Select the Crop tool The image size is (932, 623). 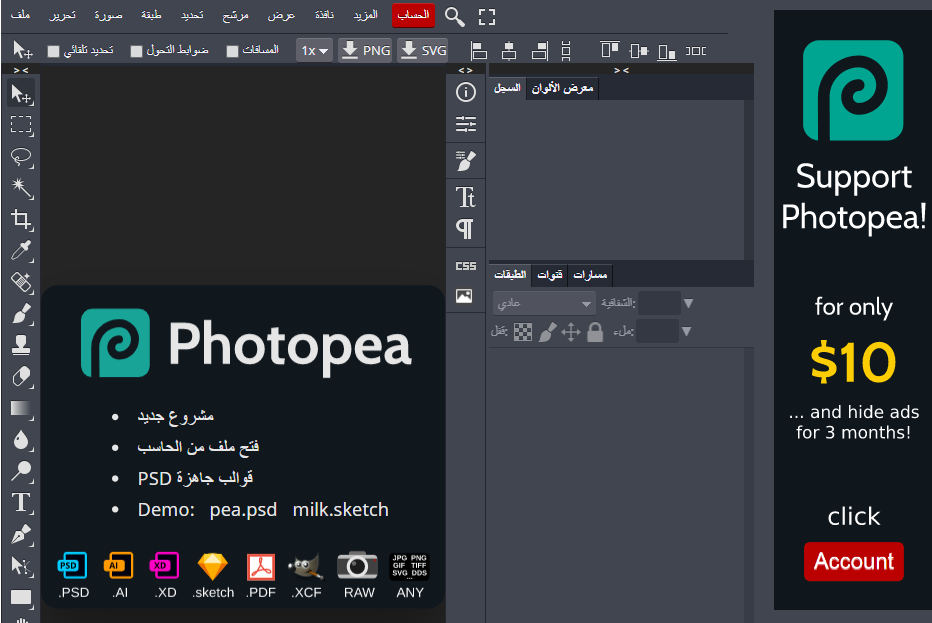point(21,219)
